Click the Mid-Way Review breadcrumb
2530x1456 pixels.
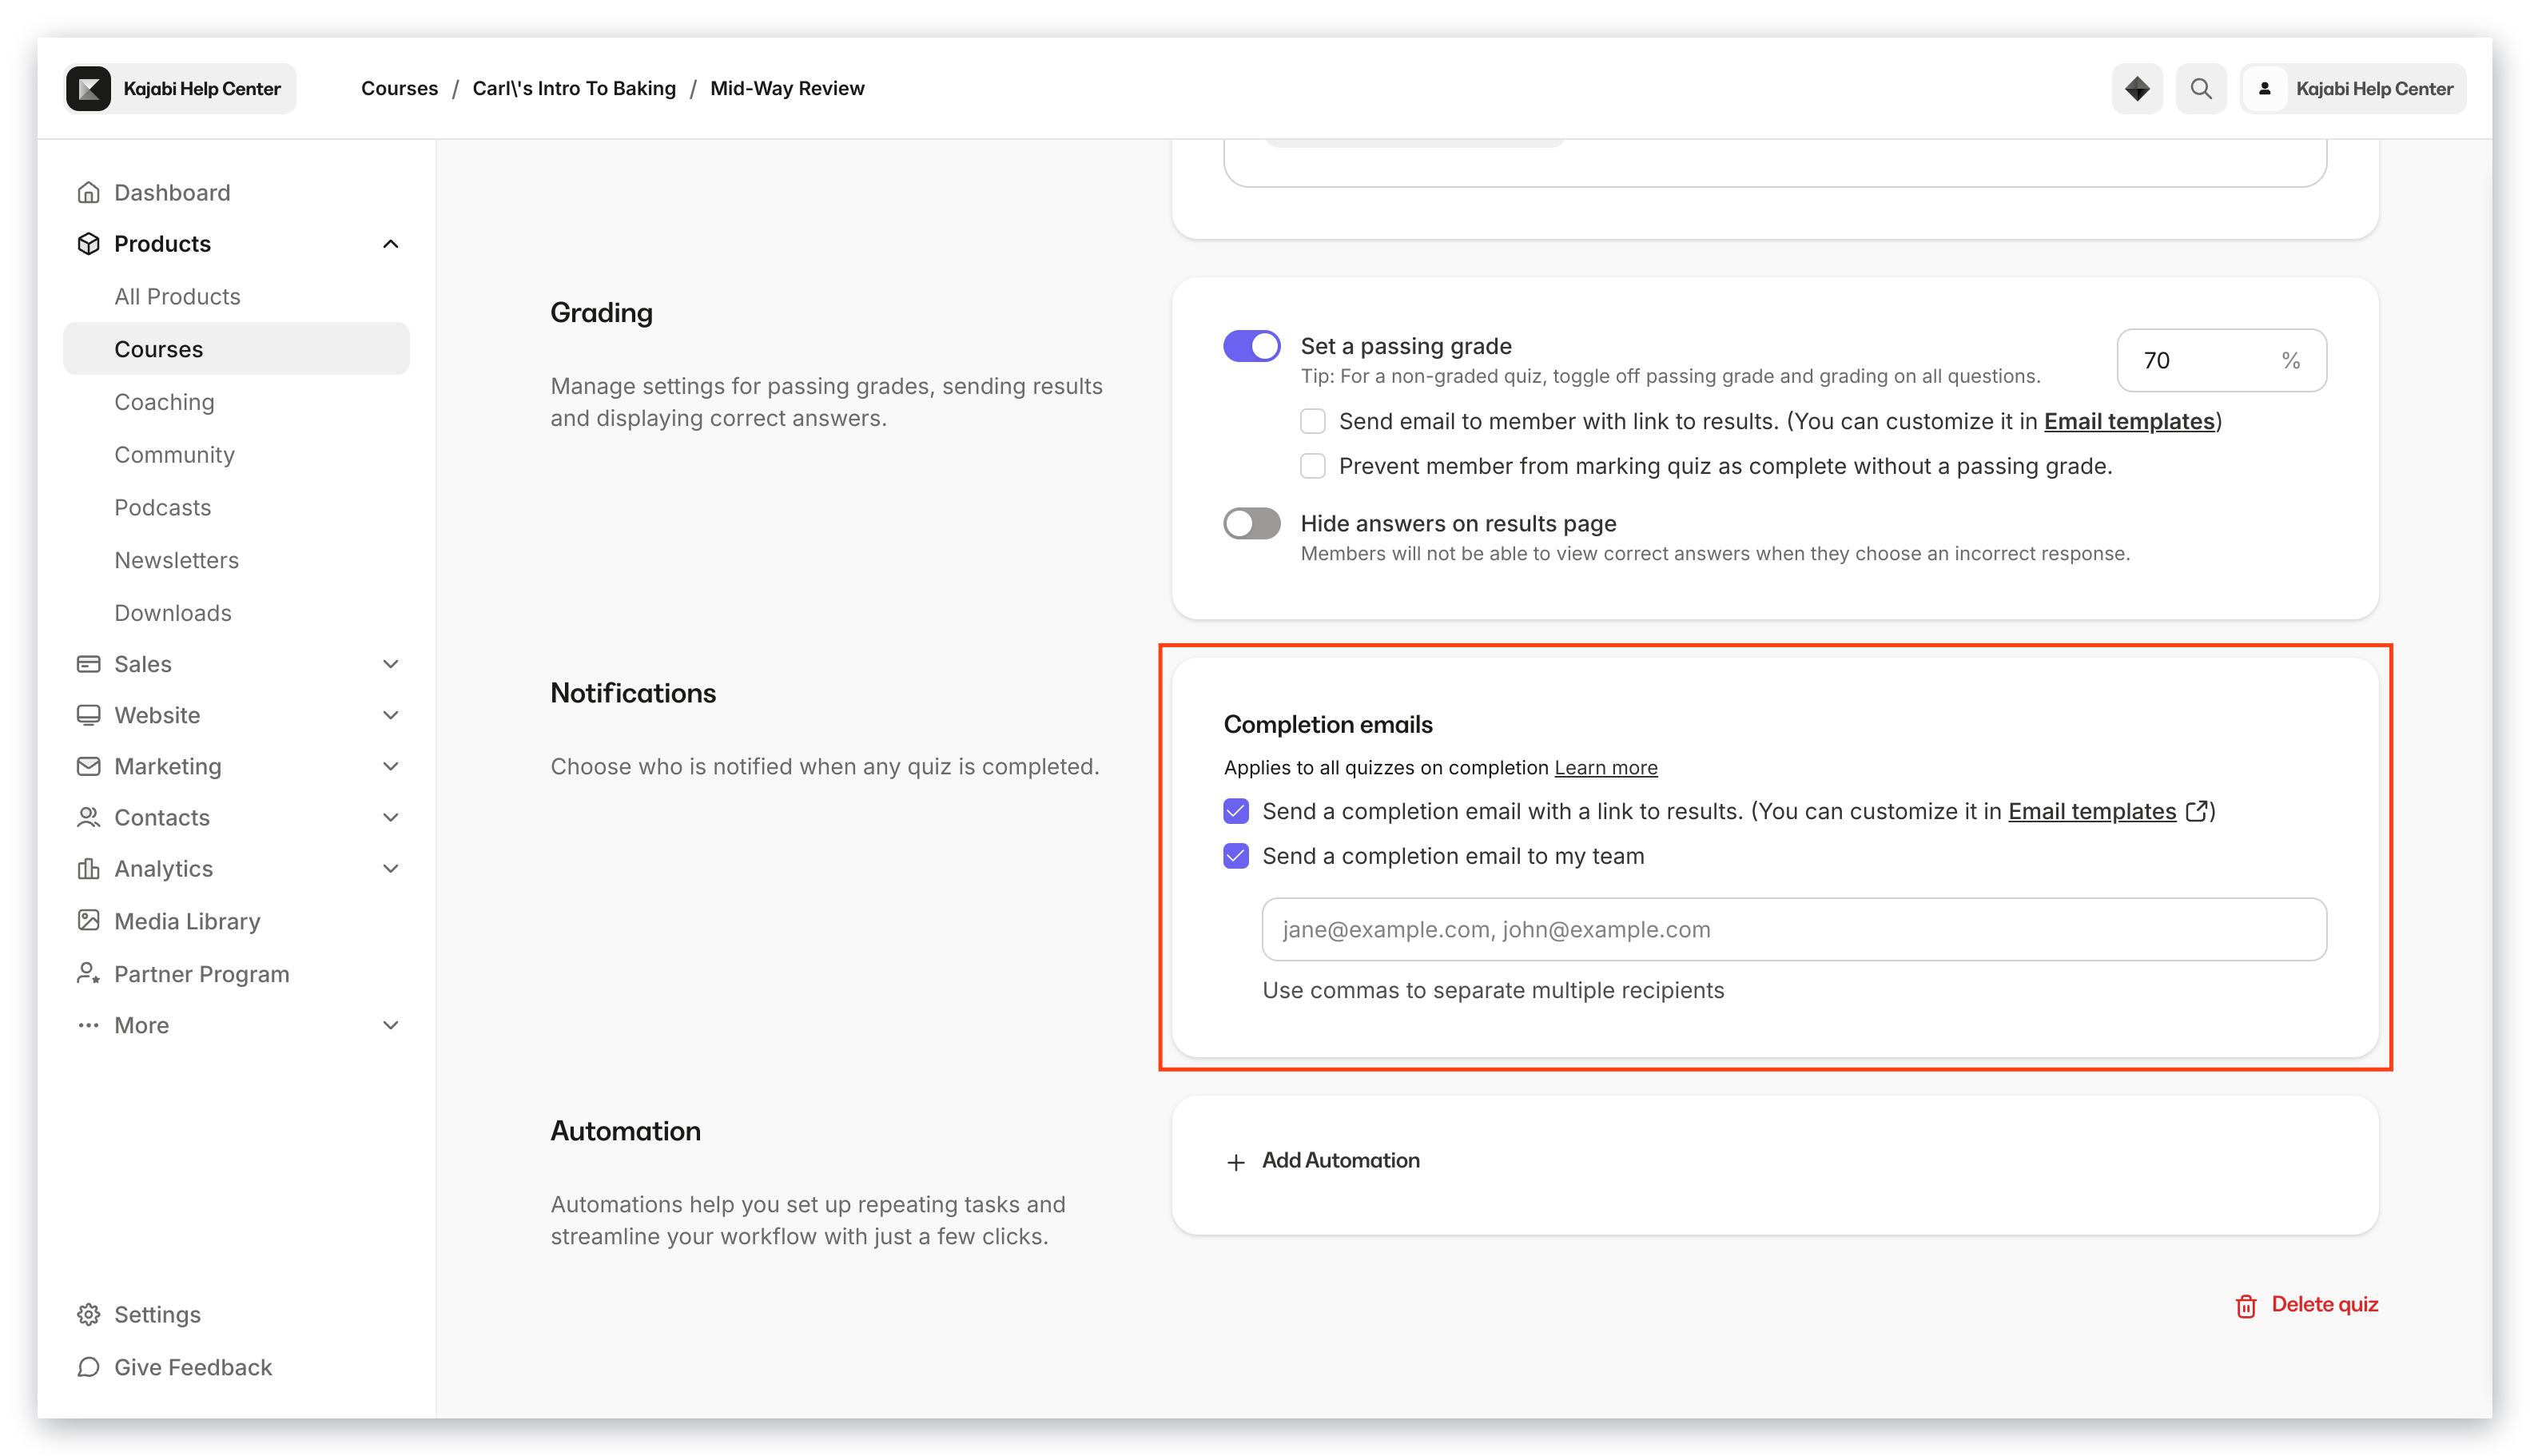click(787, 88)
